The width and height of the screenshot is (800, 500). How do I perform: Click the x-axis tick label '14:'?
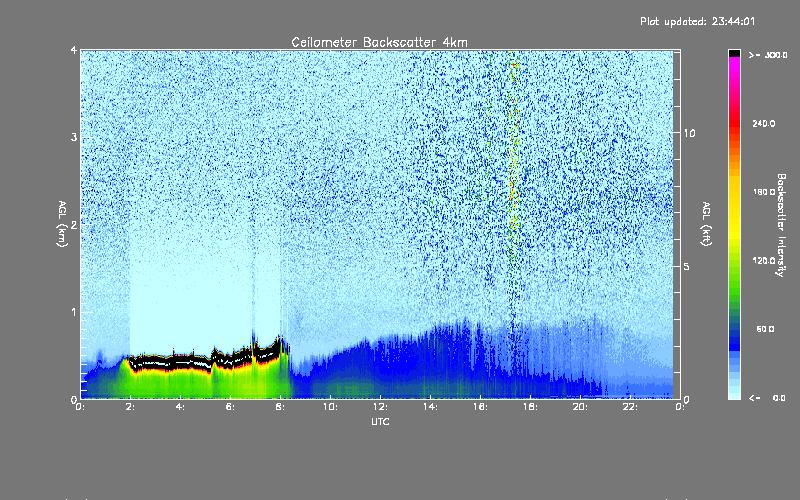click(x=430, y=407)
